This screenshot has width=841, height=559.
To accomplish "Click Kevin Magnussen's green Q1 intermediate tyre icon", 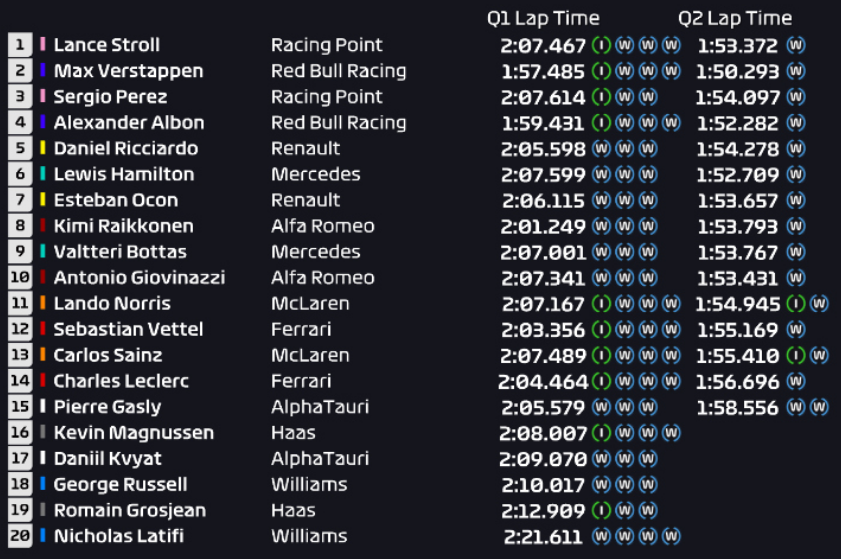I will point(601,433).
